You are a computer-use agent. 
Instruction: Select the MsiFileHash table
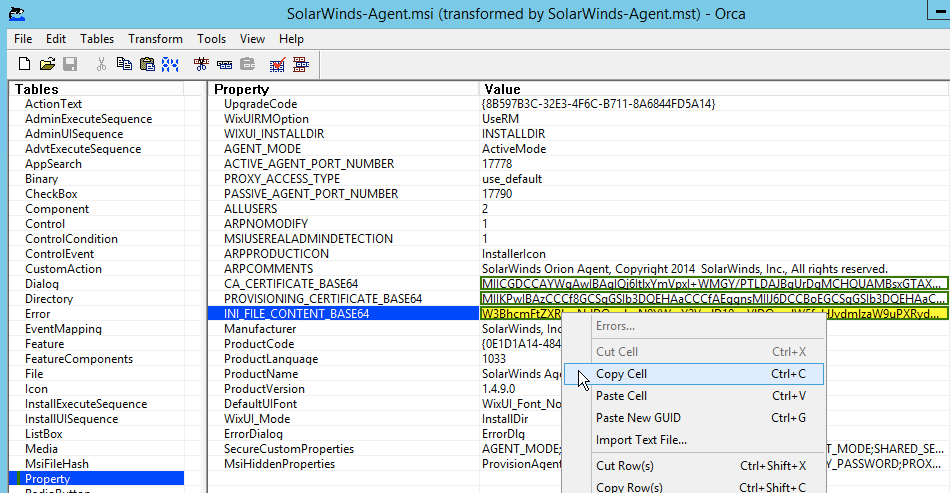(x=57, y=464)
